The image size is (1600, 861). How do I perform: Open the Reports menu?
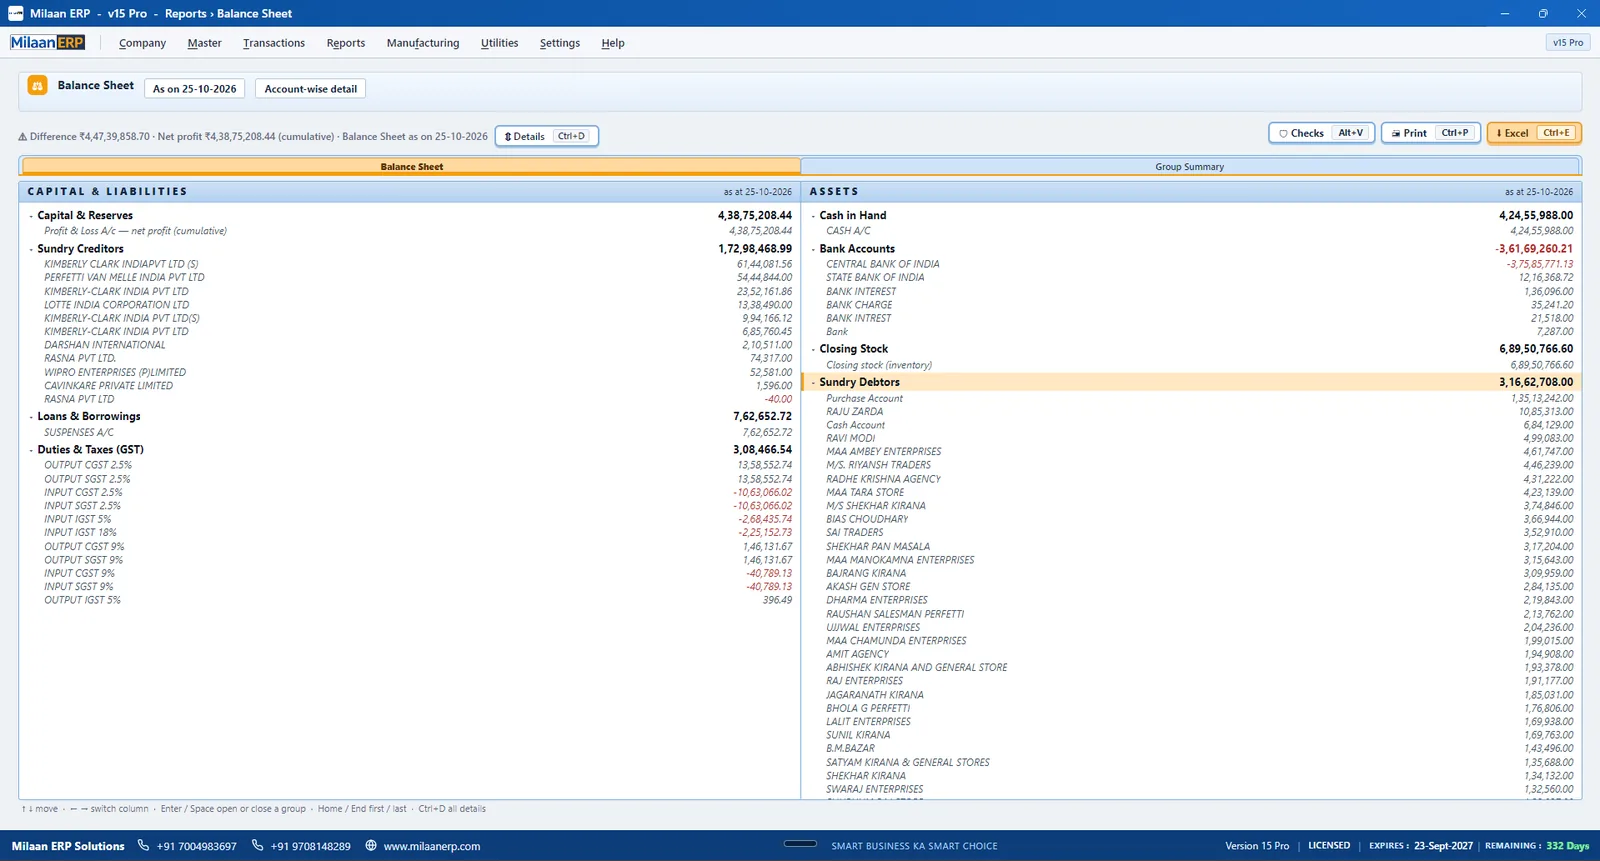345,43
